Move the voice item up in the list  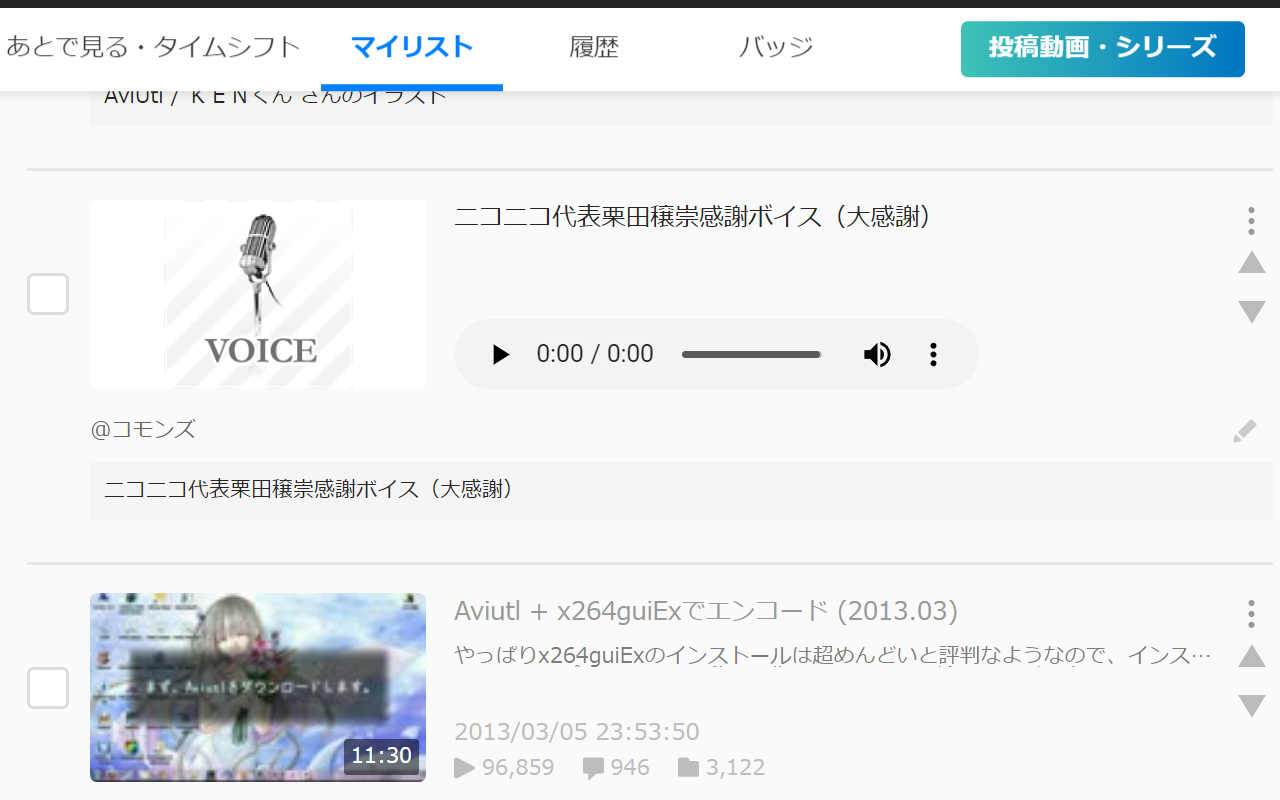point(1251,262)
